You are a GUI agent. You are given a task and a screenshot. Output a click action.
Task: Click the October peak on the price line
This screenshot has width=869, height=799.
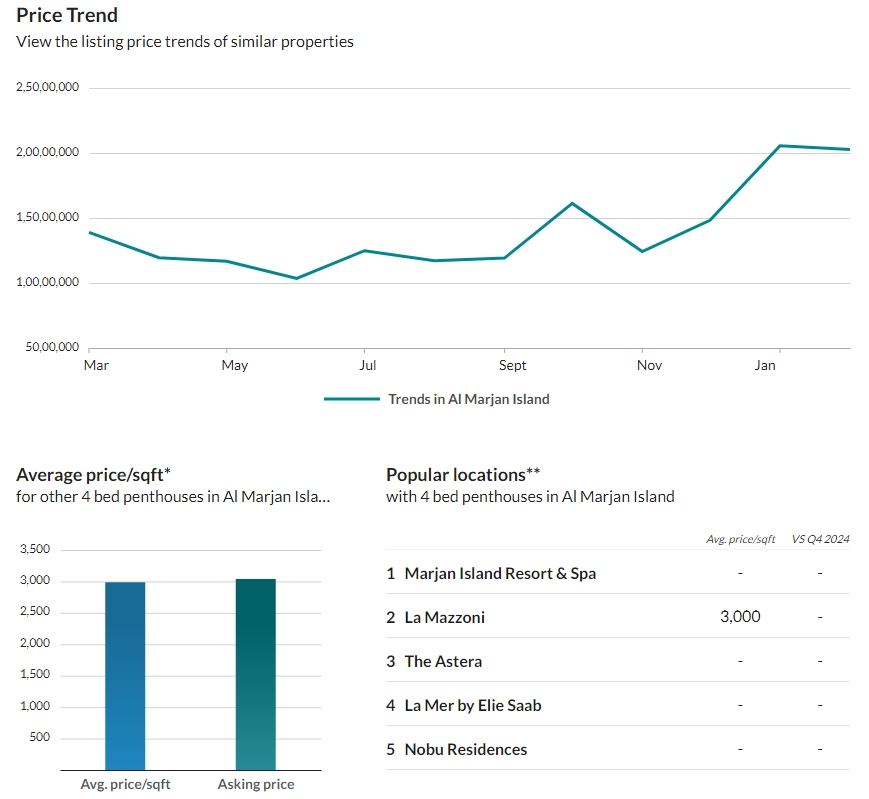pos(572,203)
